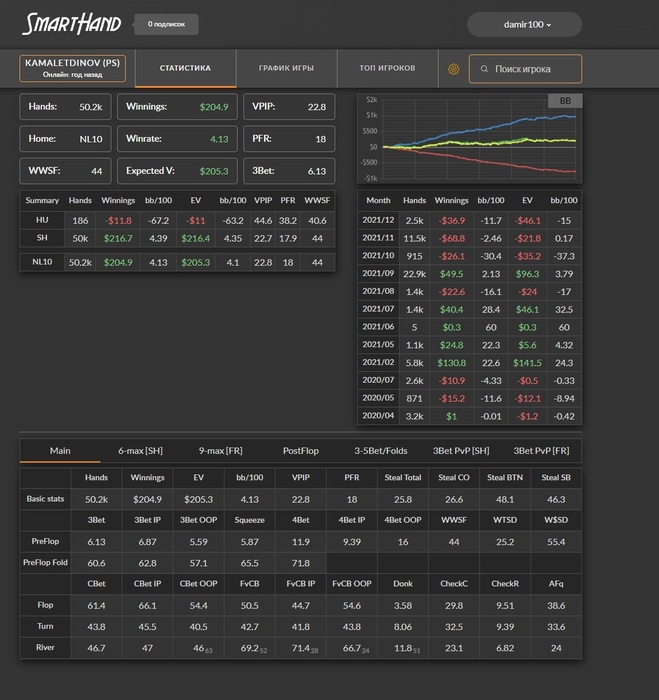
Task: Click the Steal Total header
Action: pos(403,477)
